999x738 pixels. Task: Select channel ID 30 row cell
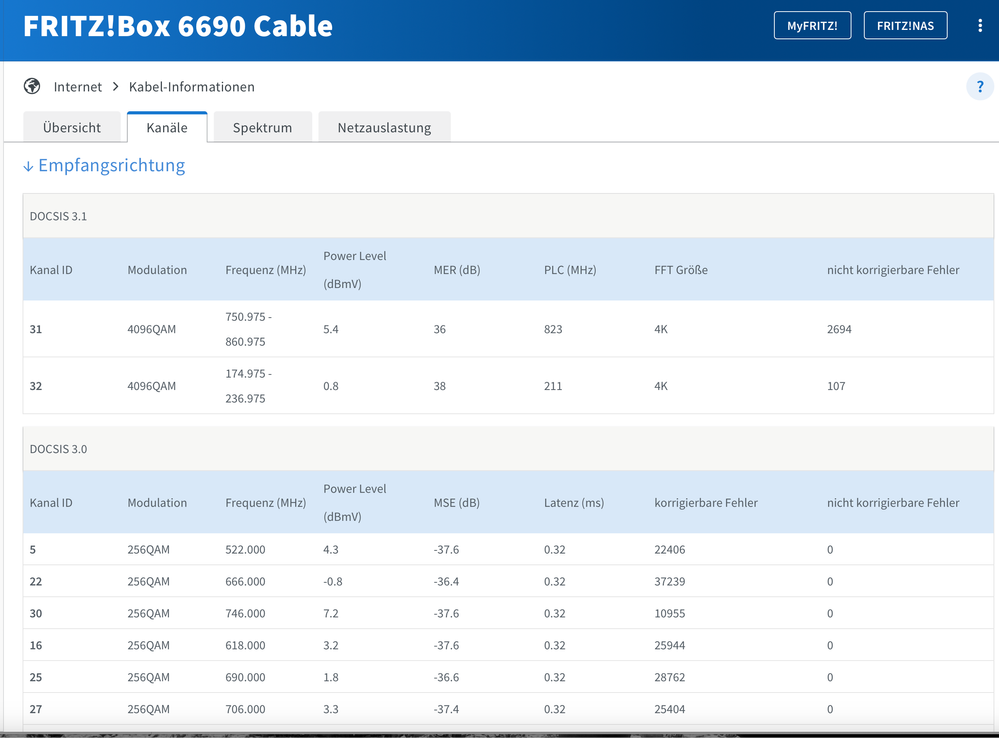[36, 613]
